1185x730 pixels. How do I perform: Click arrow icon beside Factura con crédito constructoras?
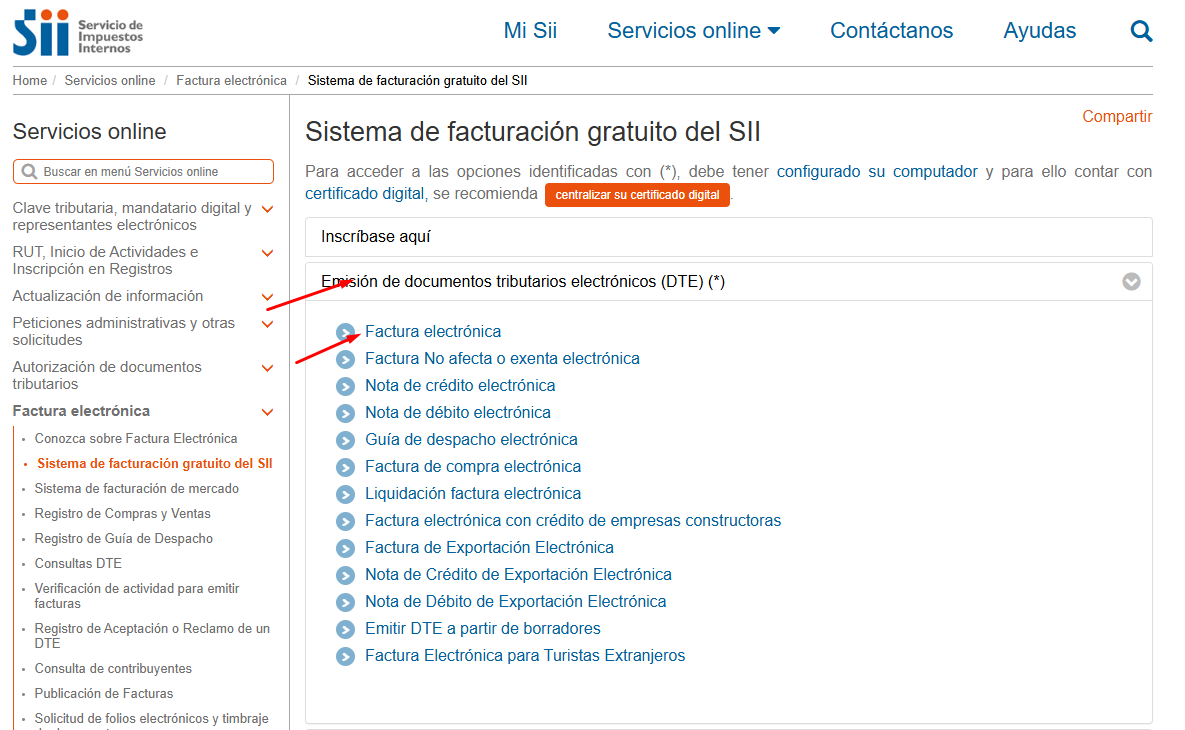click(x=345, y=521)
